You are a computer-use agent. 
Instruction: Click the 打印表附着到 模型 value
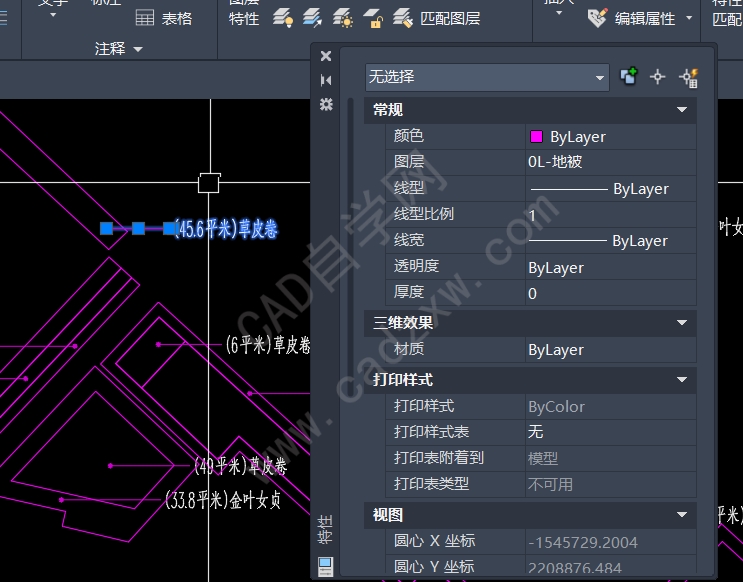610,458
